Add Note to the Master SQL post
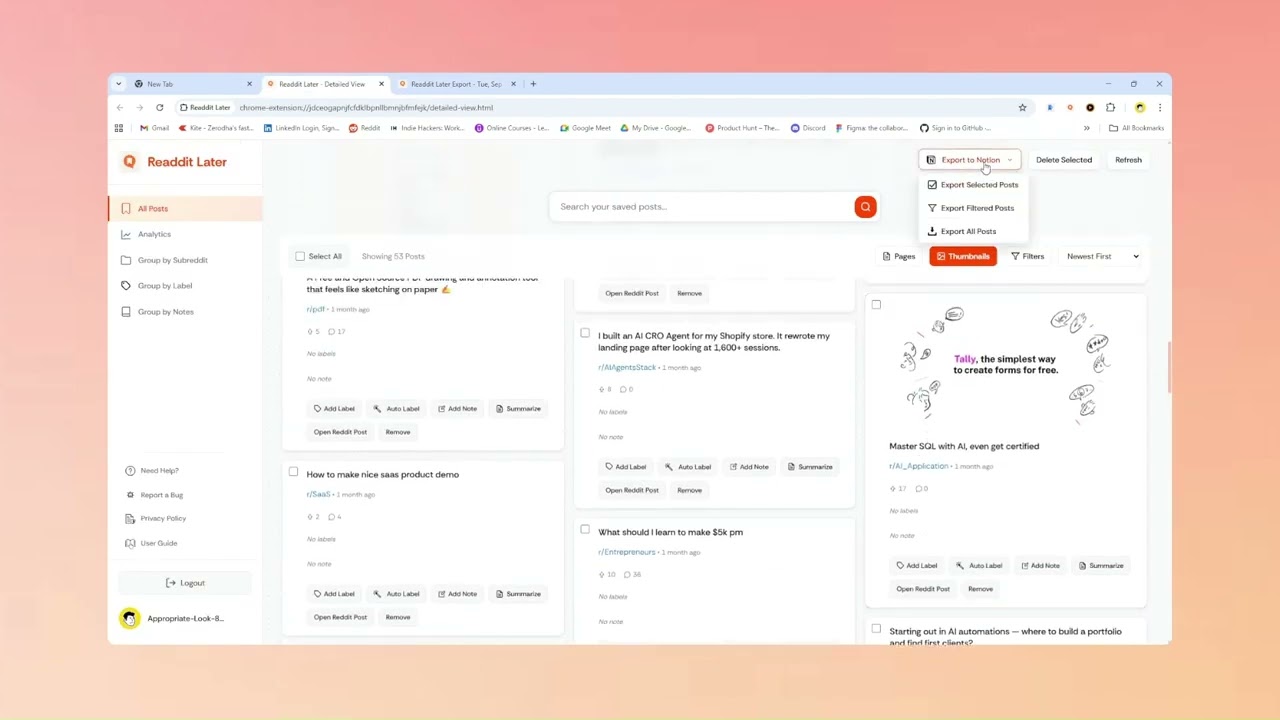 pyautogui.click(x=1039, y=566)
